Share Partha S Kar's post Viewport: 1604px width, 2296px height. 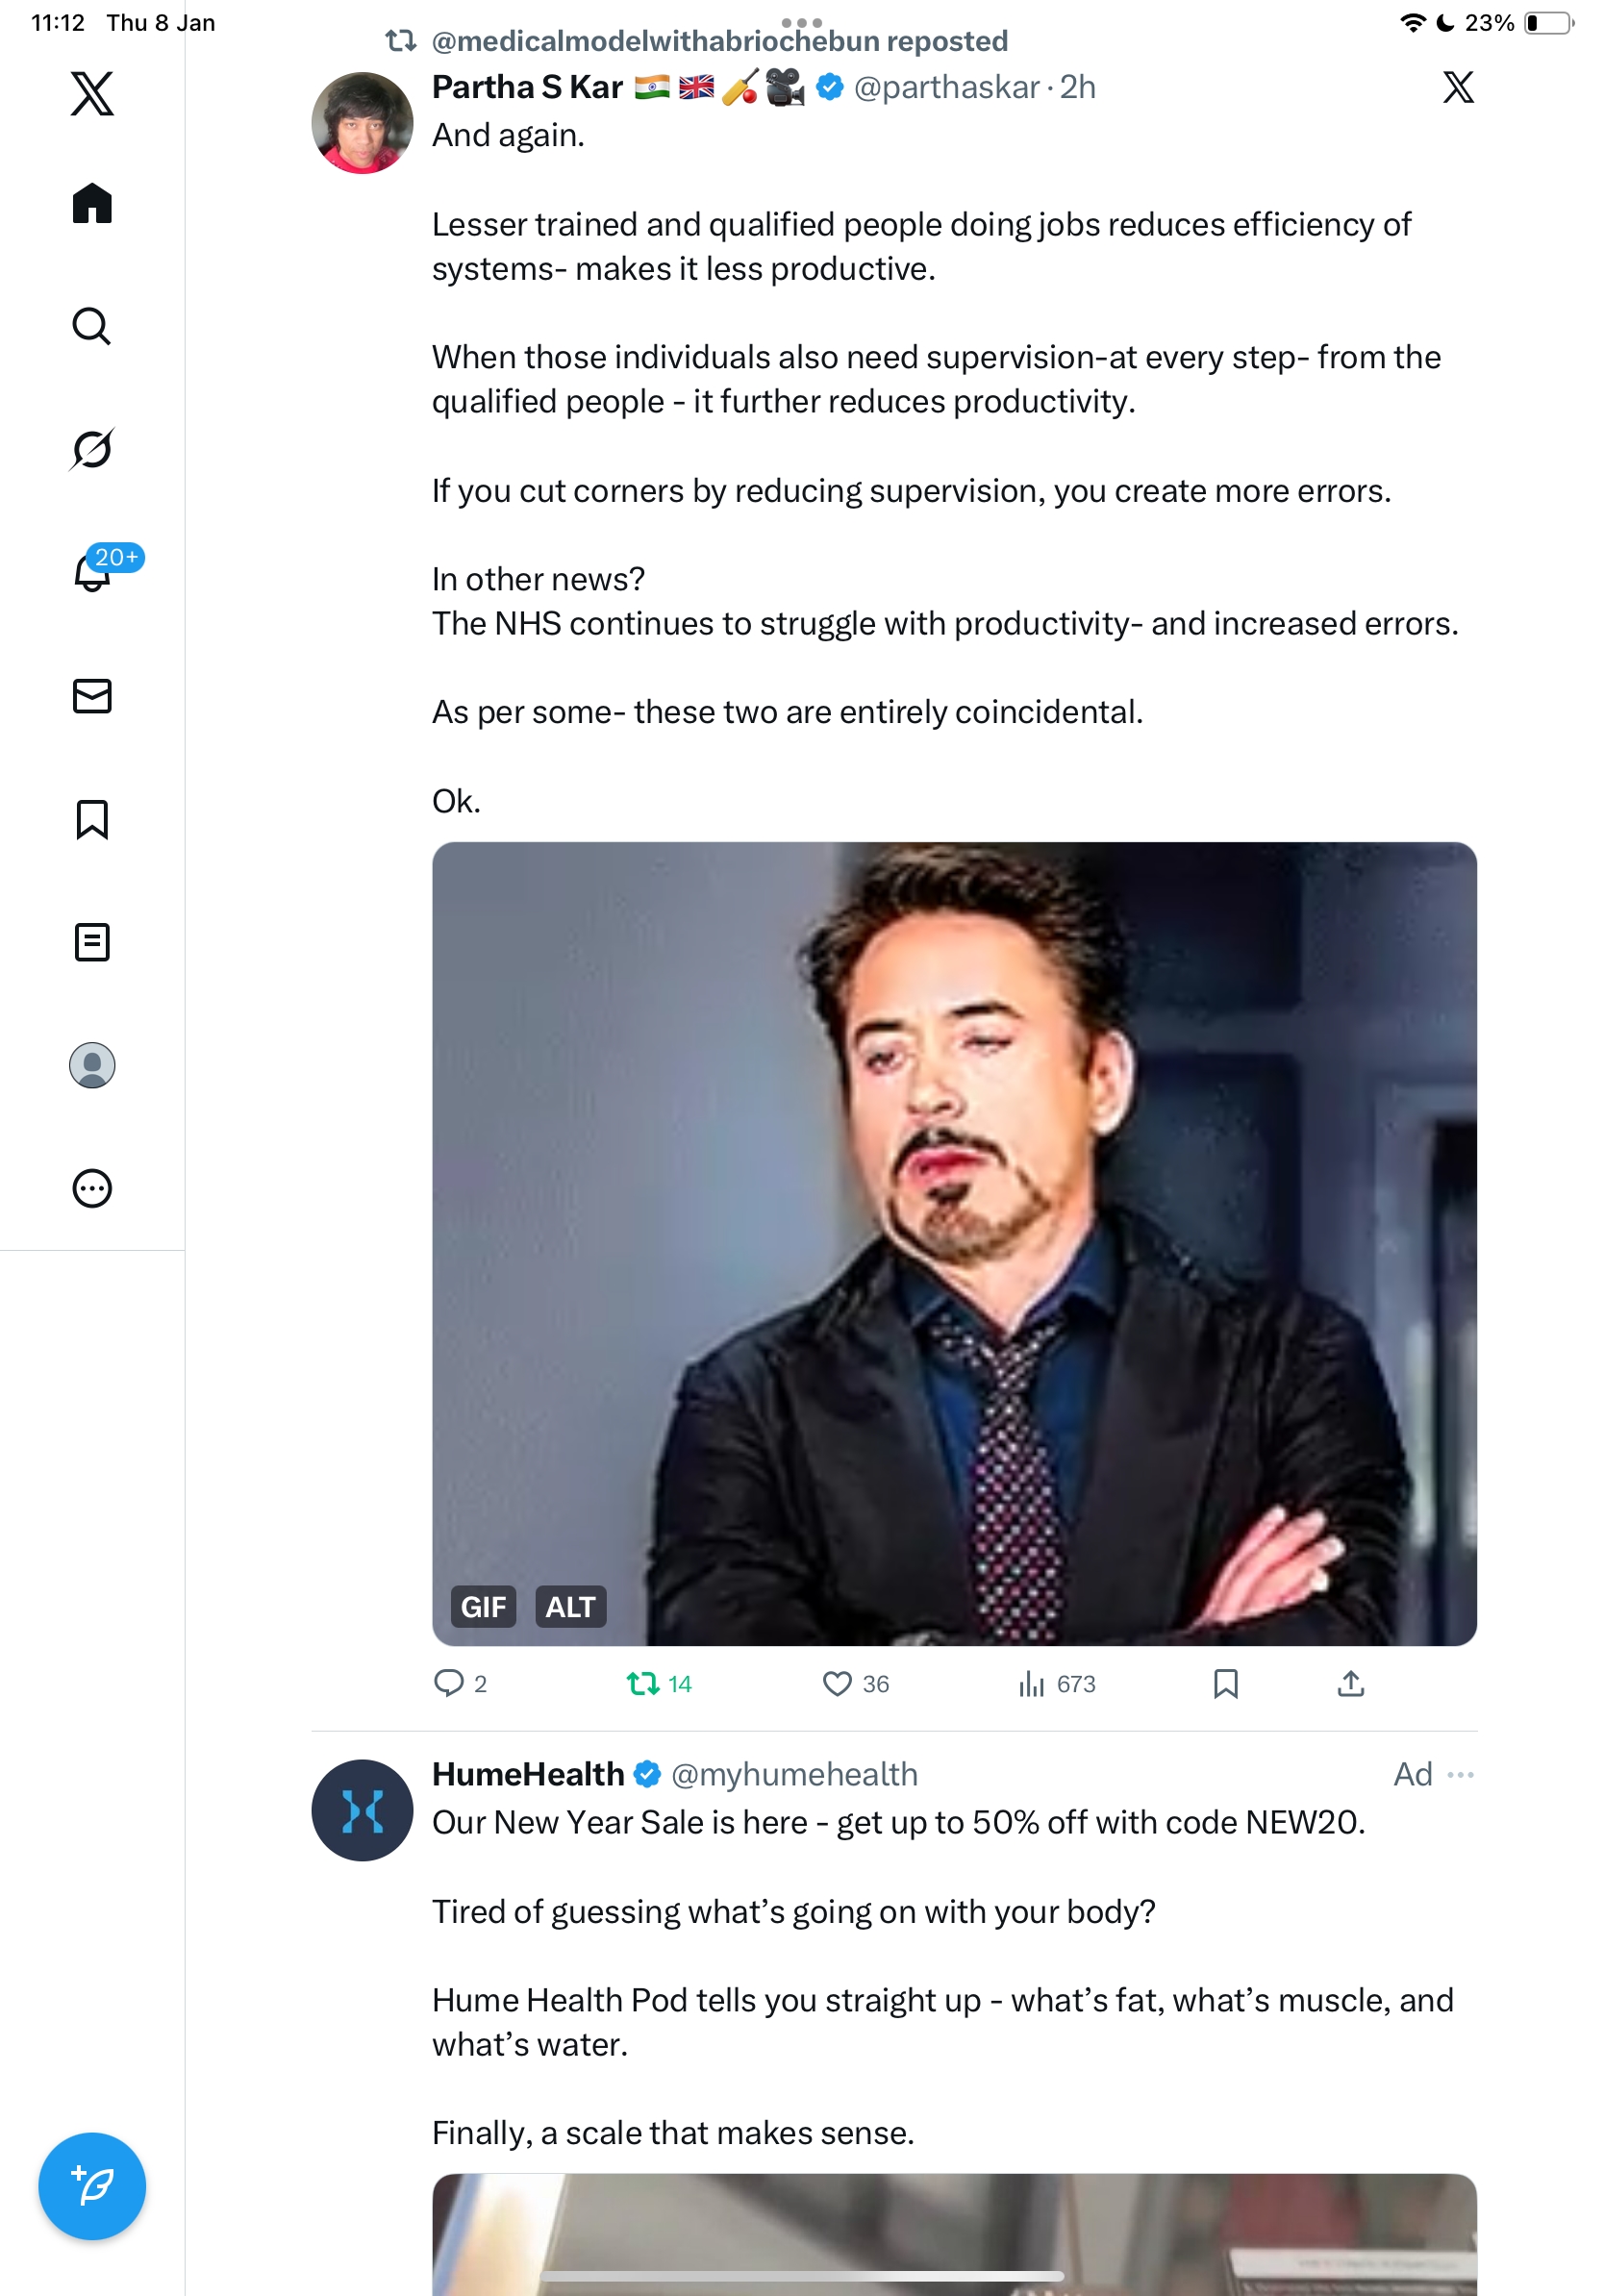pos(1350,1684)
